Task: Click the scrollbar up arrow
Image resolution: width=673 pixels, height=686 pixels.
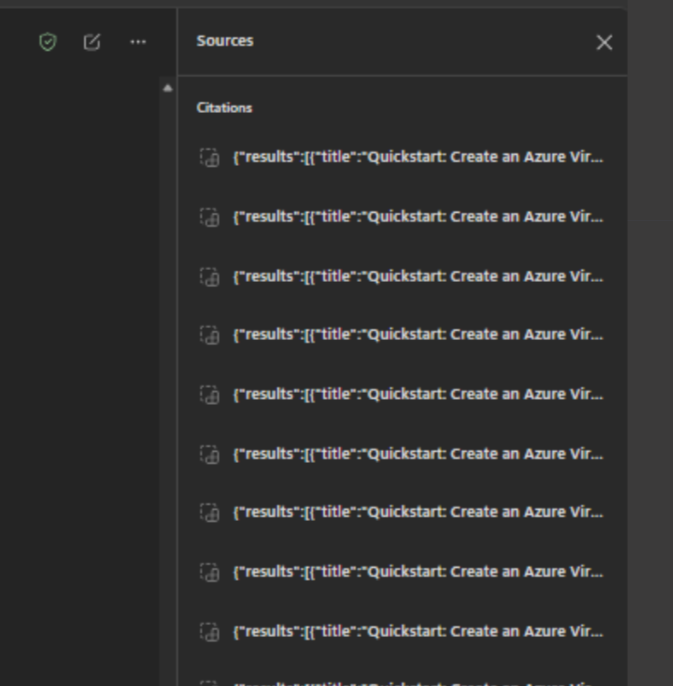Action: coord(168,88)
